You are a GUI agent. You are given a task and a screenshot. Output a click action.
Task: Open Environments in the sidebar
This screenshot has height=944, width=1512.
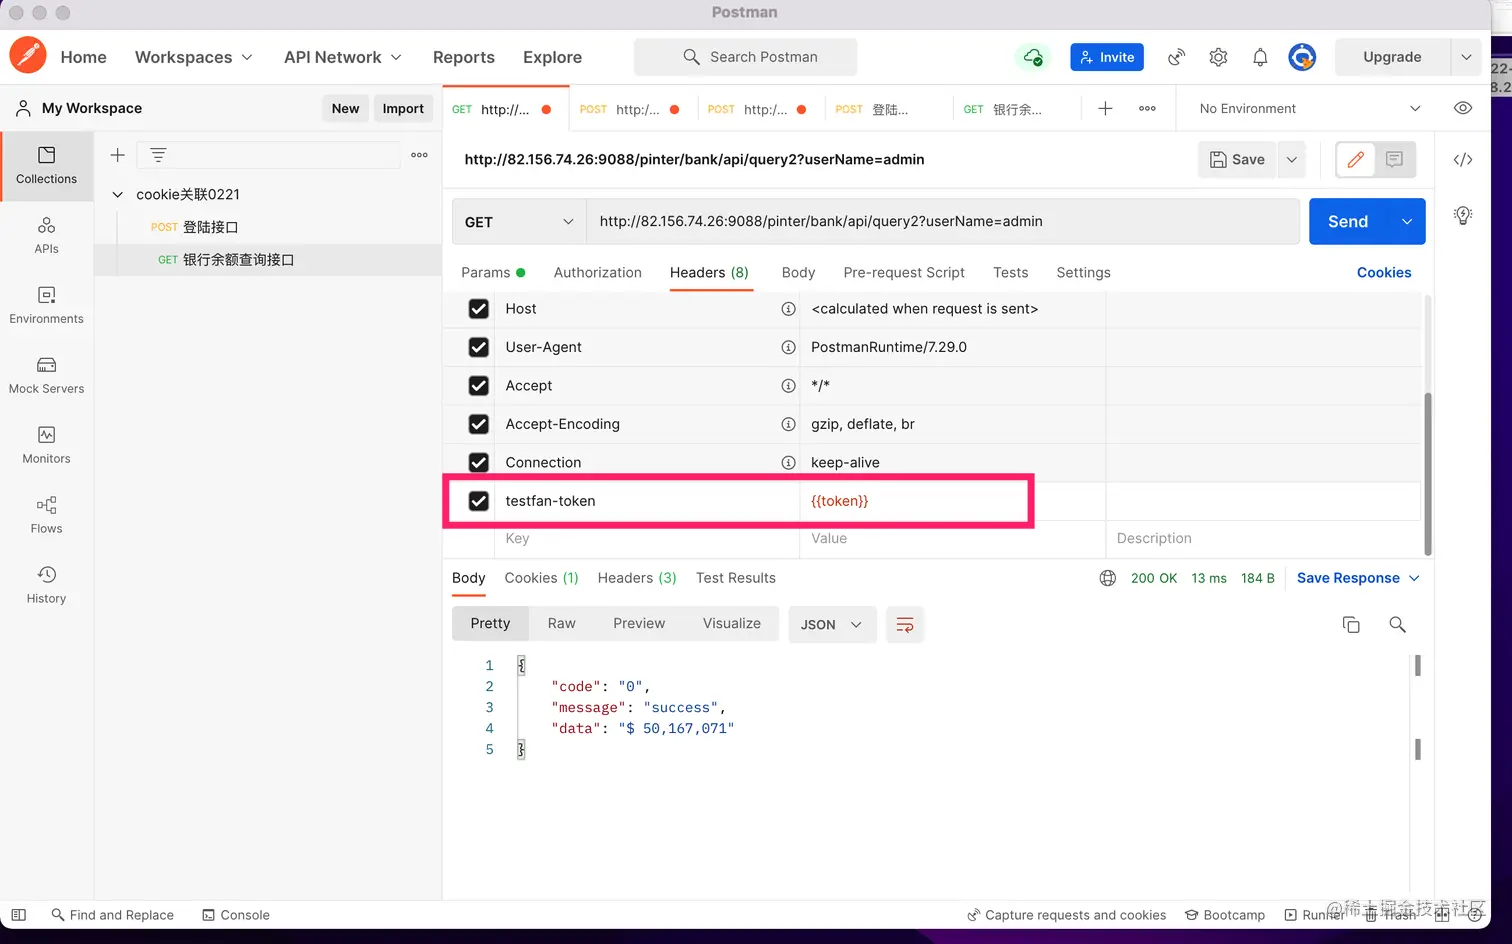coord(47,305)
